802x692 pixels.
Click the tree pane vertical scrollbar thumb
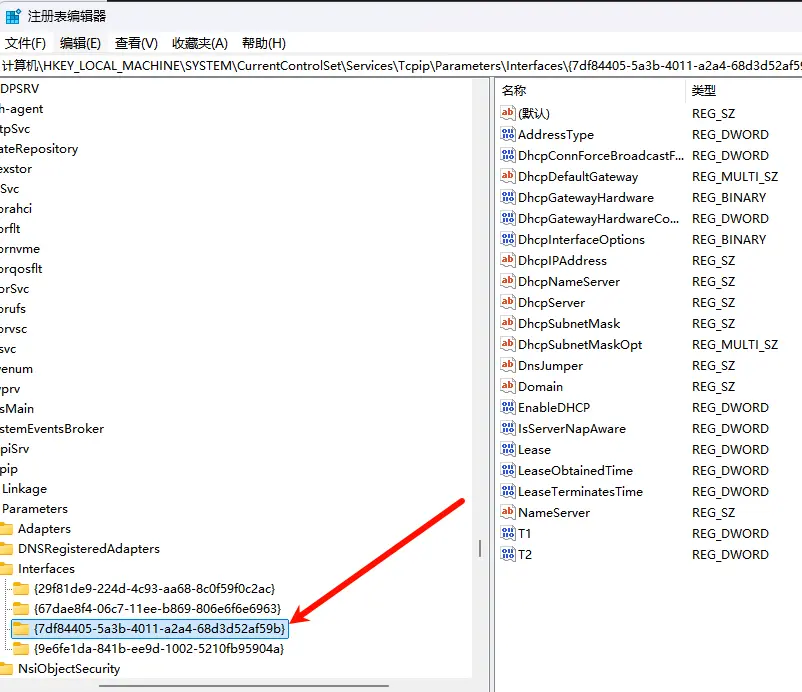[480, 548]
